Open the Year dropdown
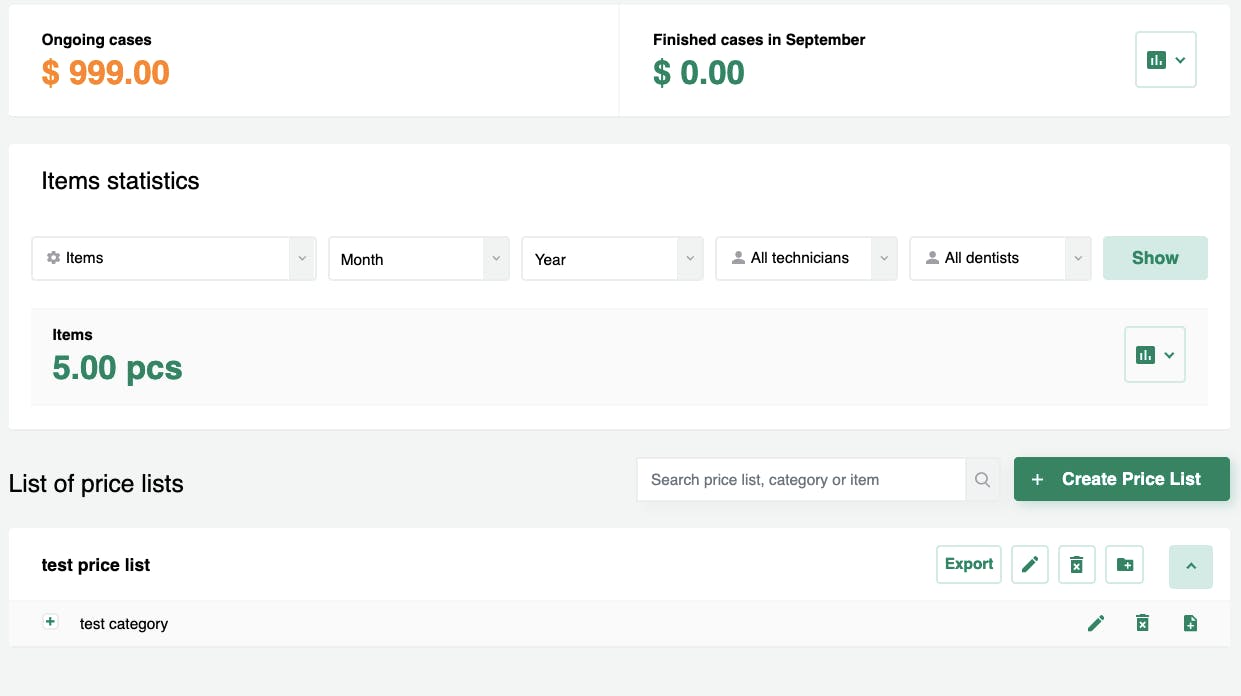1241x696 pixels. point(612,259)
